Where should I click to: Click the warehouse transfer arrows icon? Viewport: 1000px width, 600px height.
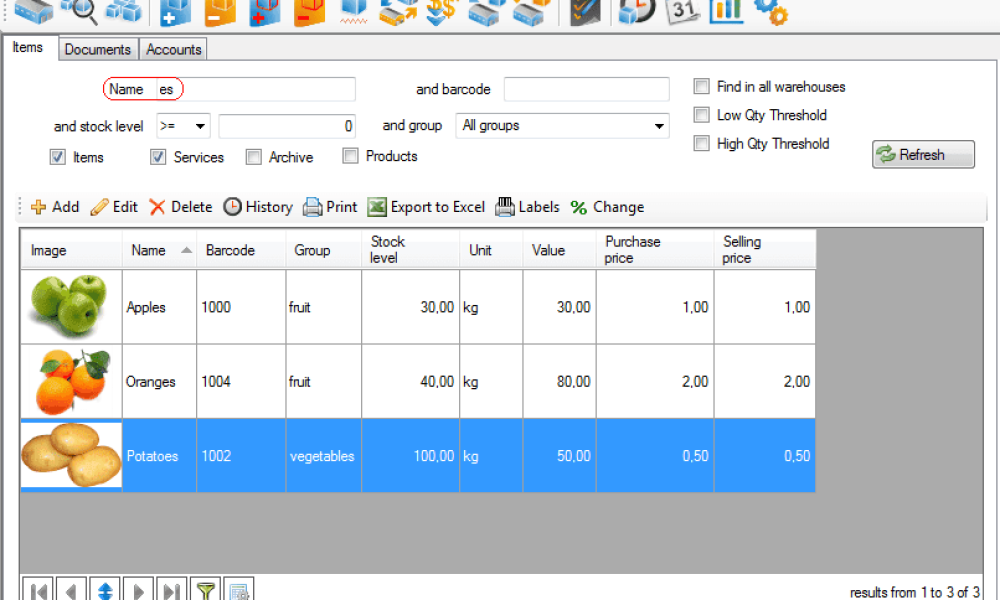click(x=398, y=13)
